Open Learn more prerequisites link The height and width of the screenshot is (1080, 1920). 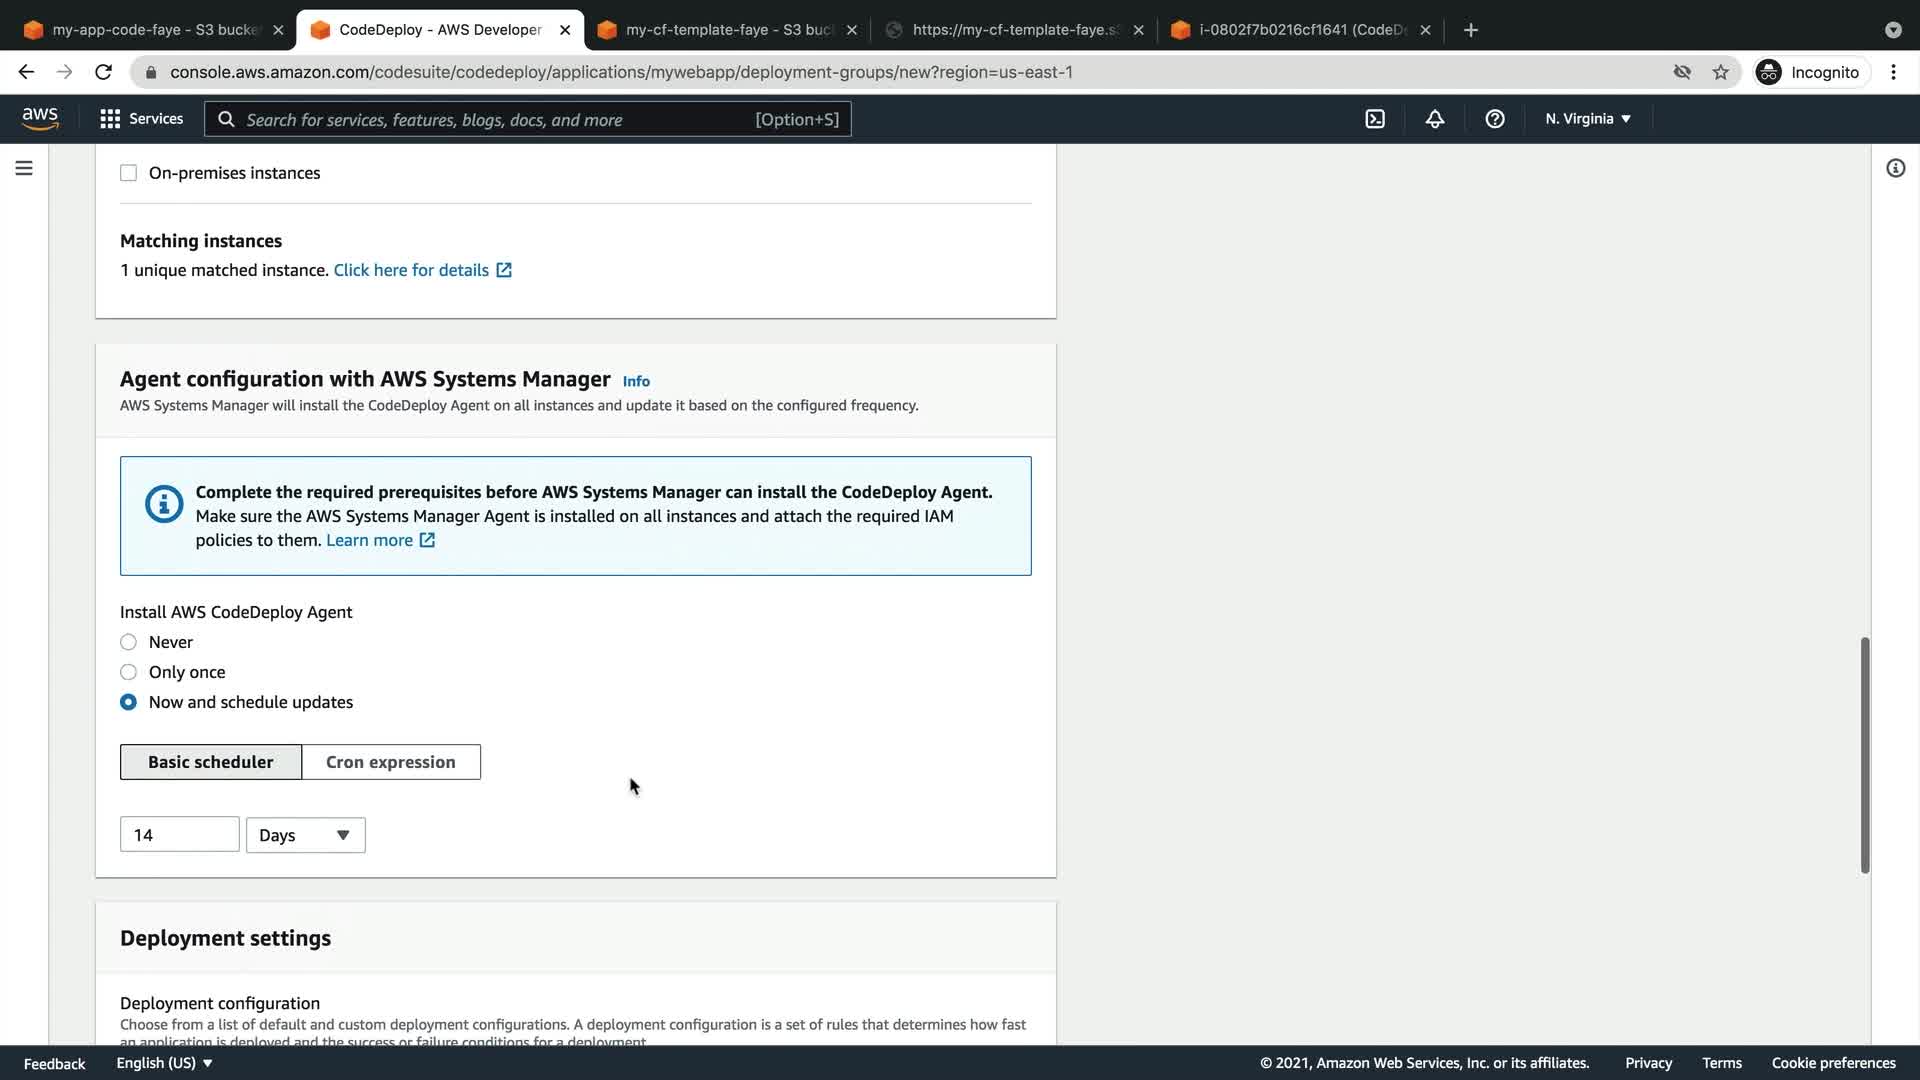(x=369, y=540)
